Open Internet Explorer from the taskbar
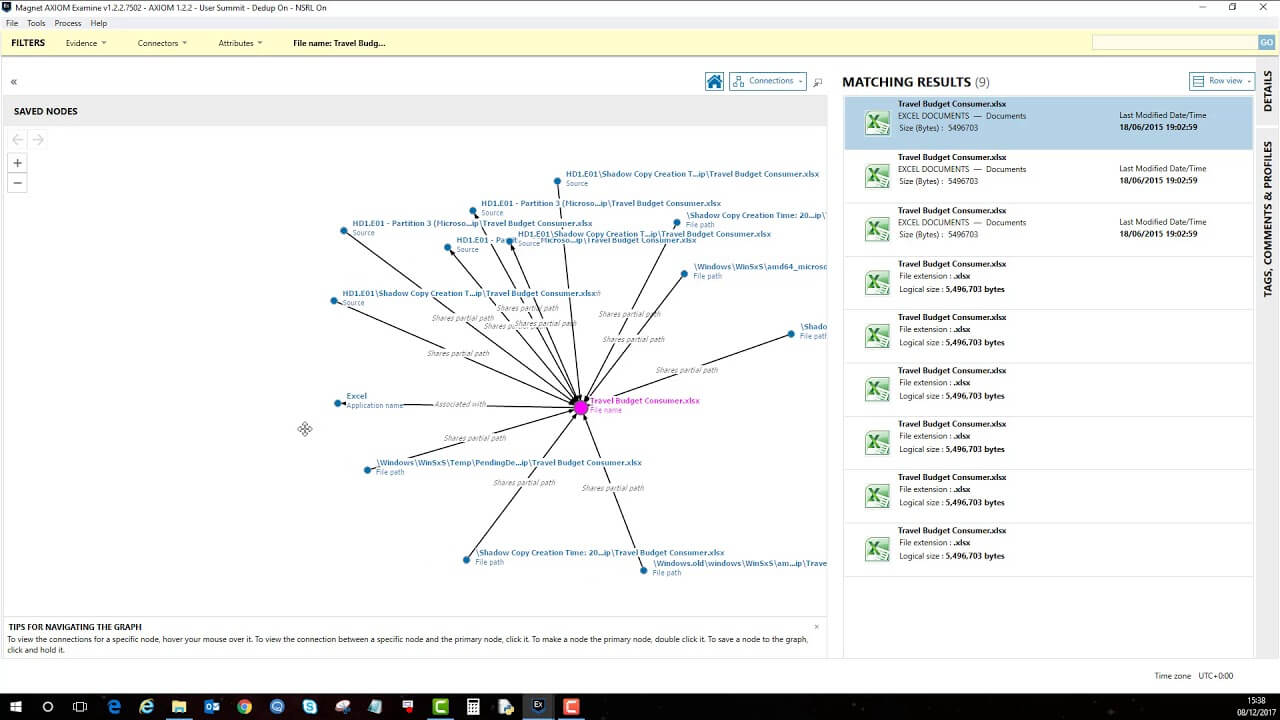This screenshot has width=1280, height=720. pos(147,706)
